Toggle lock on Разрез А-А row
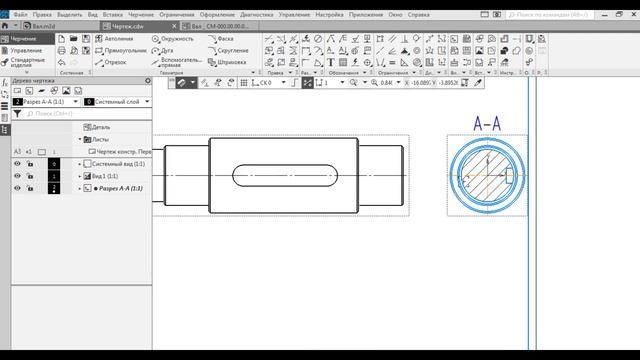The width and height of the screenshot is (640, 360). pyautogui.click(x=30, y=188)
